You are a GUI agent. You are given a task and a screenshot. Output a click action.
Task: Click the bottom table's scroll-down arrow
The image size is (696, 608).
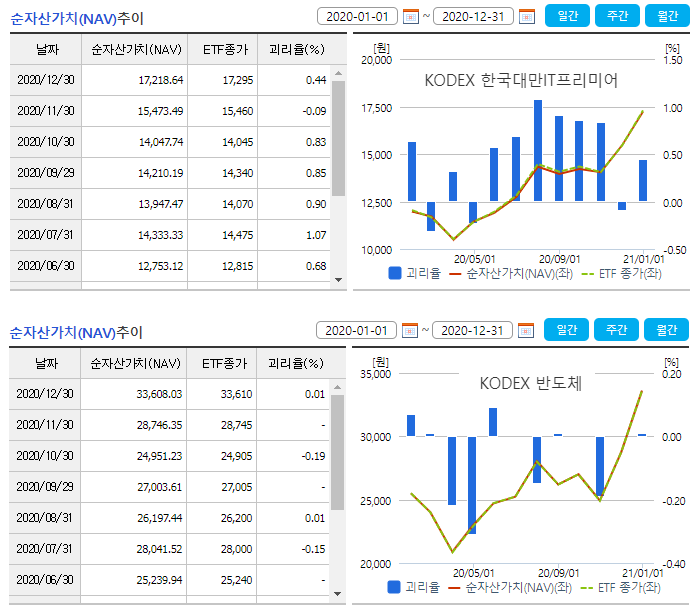(x=337, y=593)
